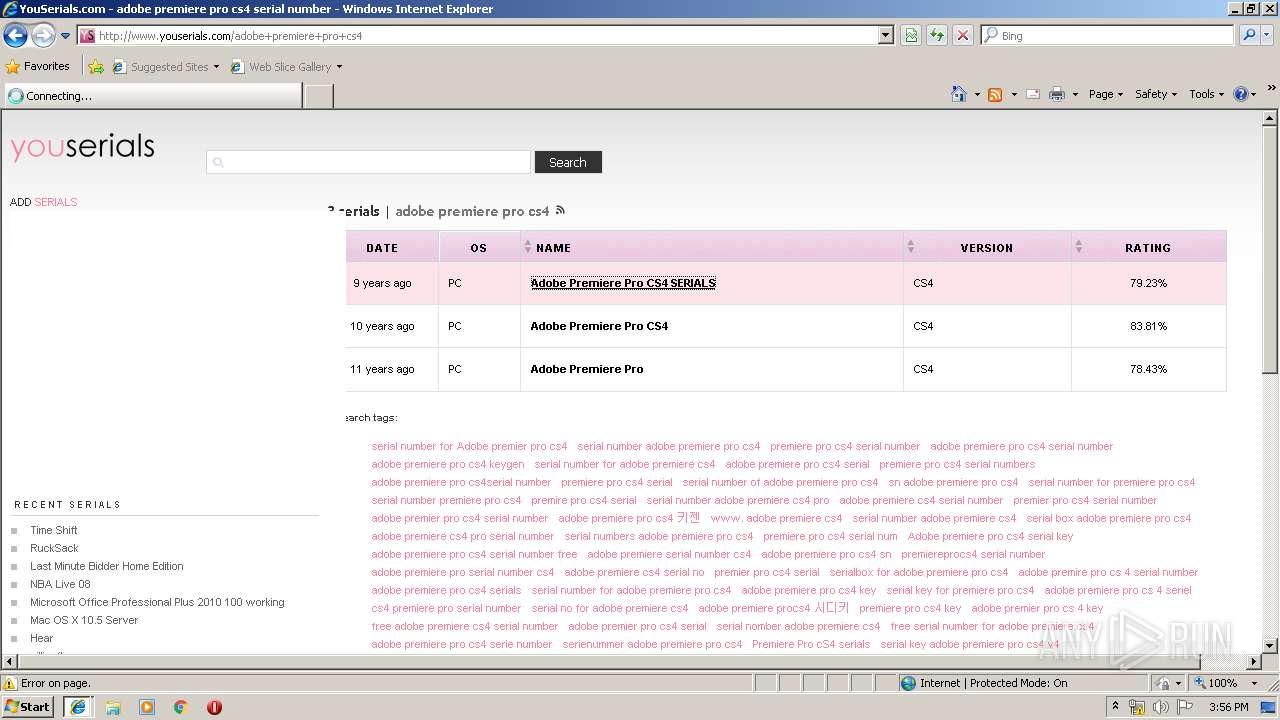Image resolution: width=1280 pixels, height=720 pixels.
Task: Open the Adobe Premiere Pro CS4 entry
Action: [x=599, y=326]
